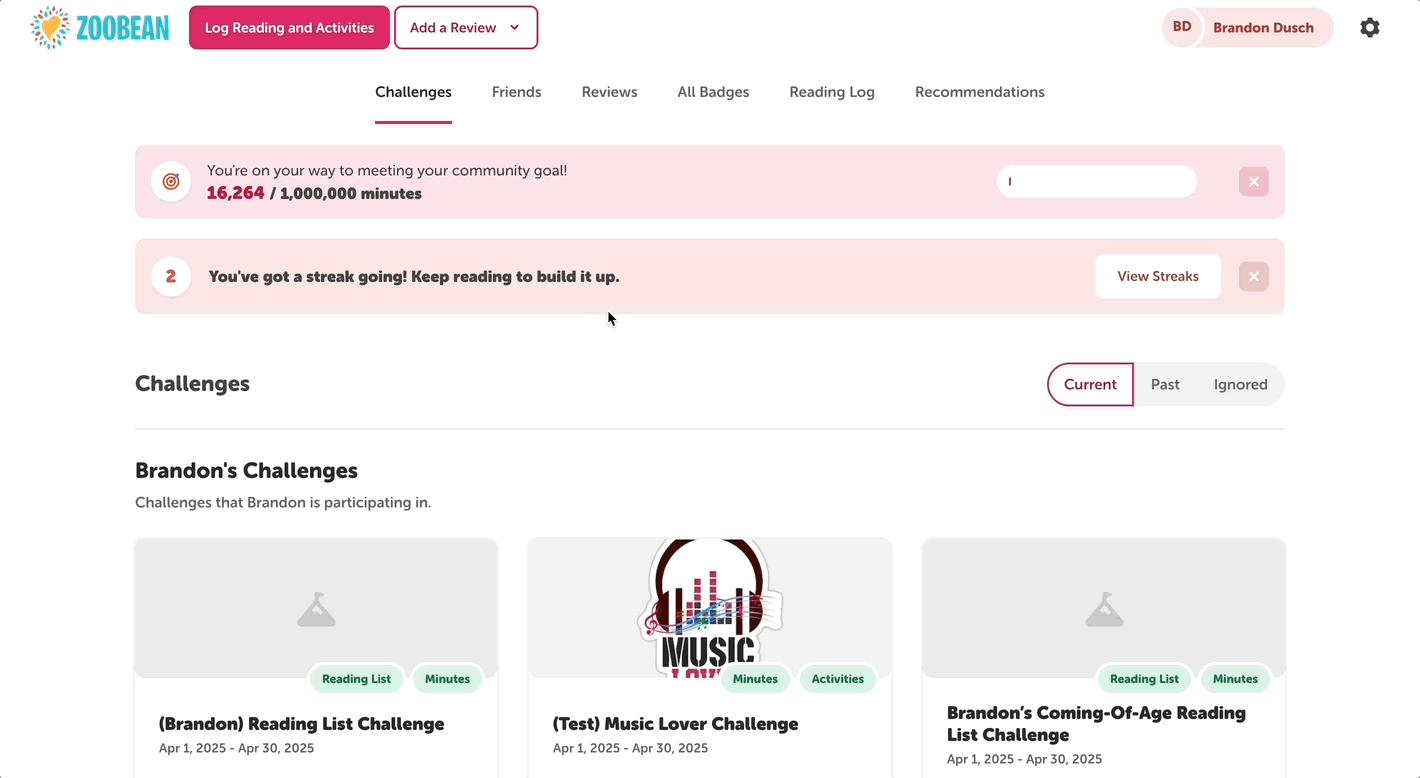The height and width of the screenshot is (778, 1420).
Task: Select the Current challenges filter
Action: (x=1090, y=384)
